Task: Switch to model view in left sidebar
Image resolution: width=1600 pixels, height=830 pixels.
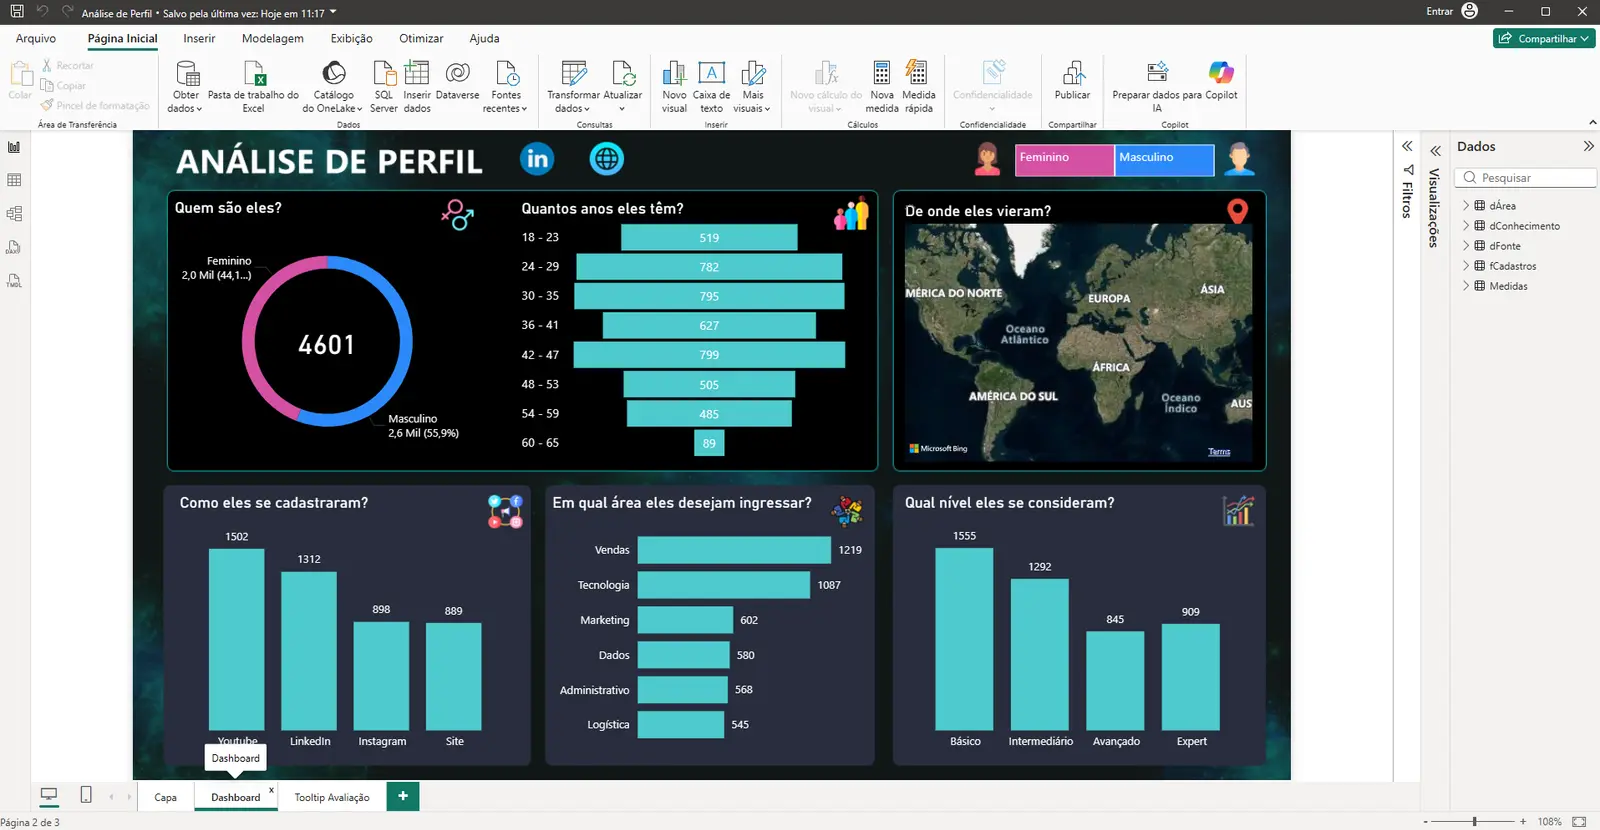Action: coord(14,214)
